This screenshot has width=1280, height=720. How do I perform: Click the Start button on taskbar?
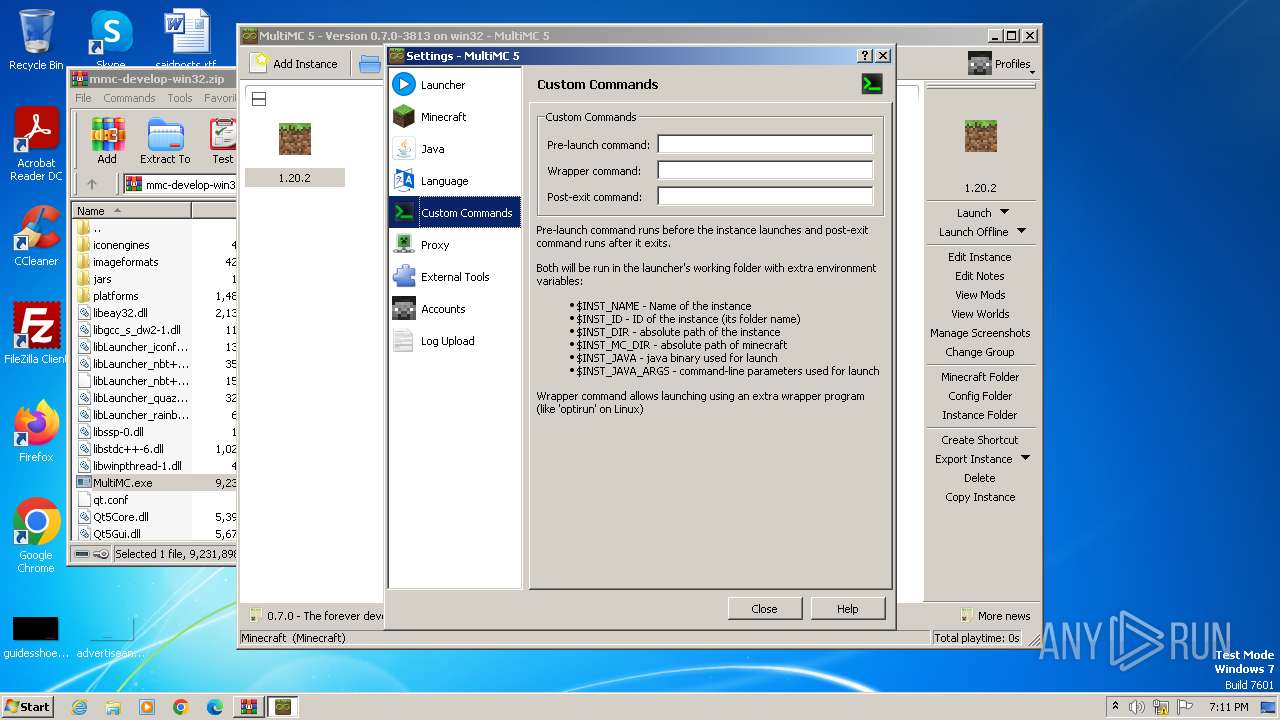pos(27,706)
